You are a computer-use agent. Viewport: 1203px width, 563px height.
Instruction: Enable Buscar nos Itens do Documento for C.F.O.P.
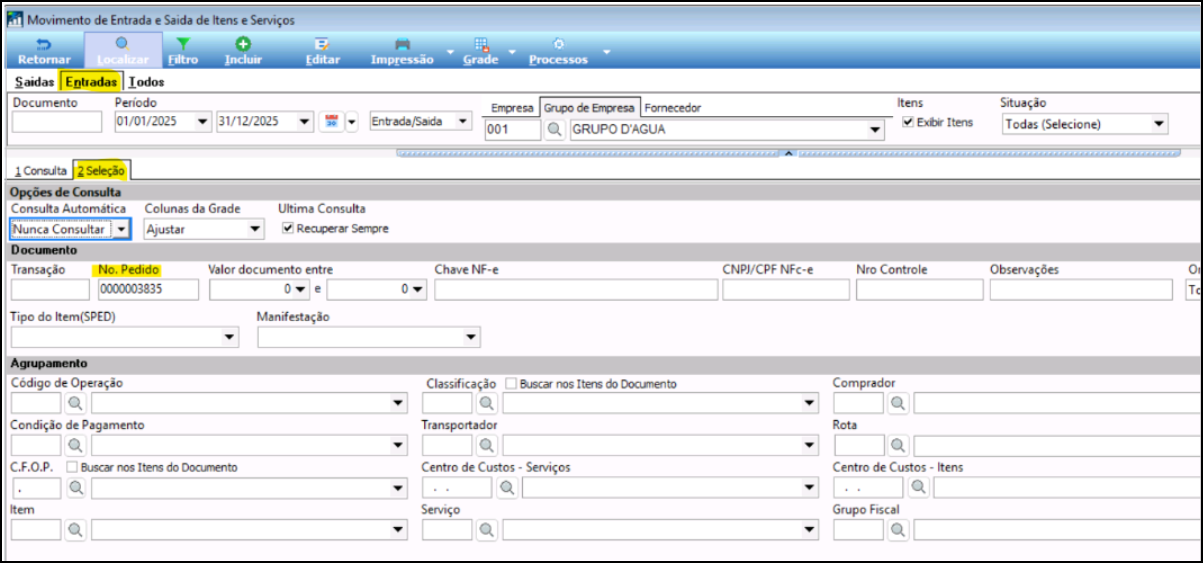[x=71, y=467]
